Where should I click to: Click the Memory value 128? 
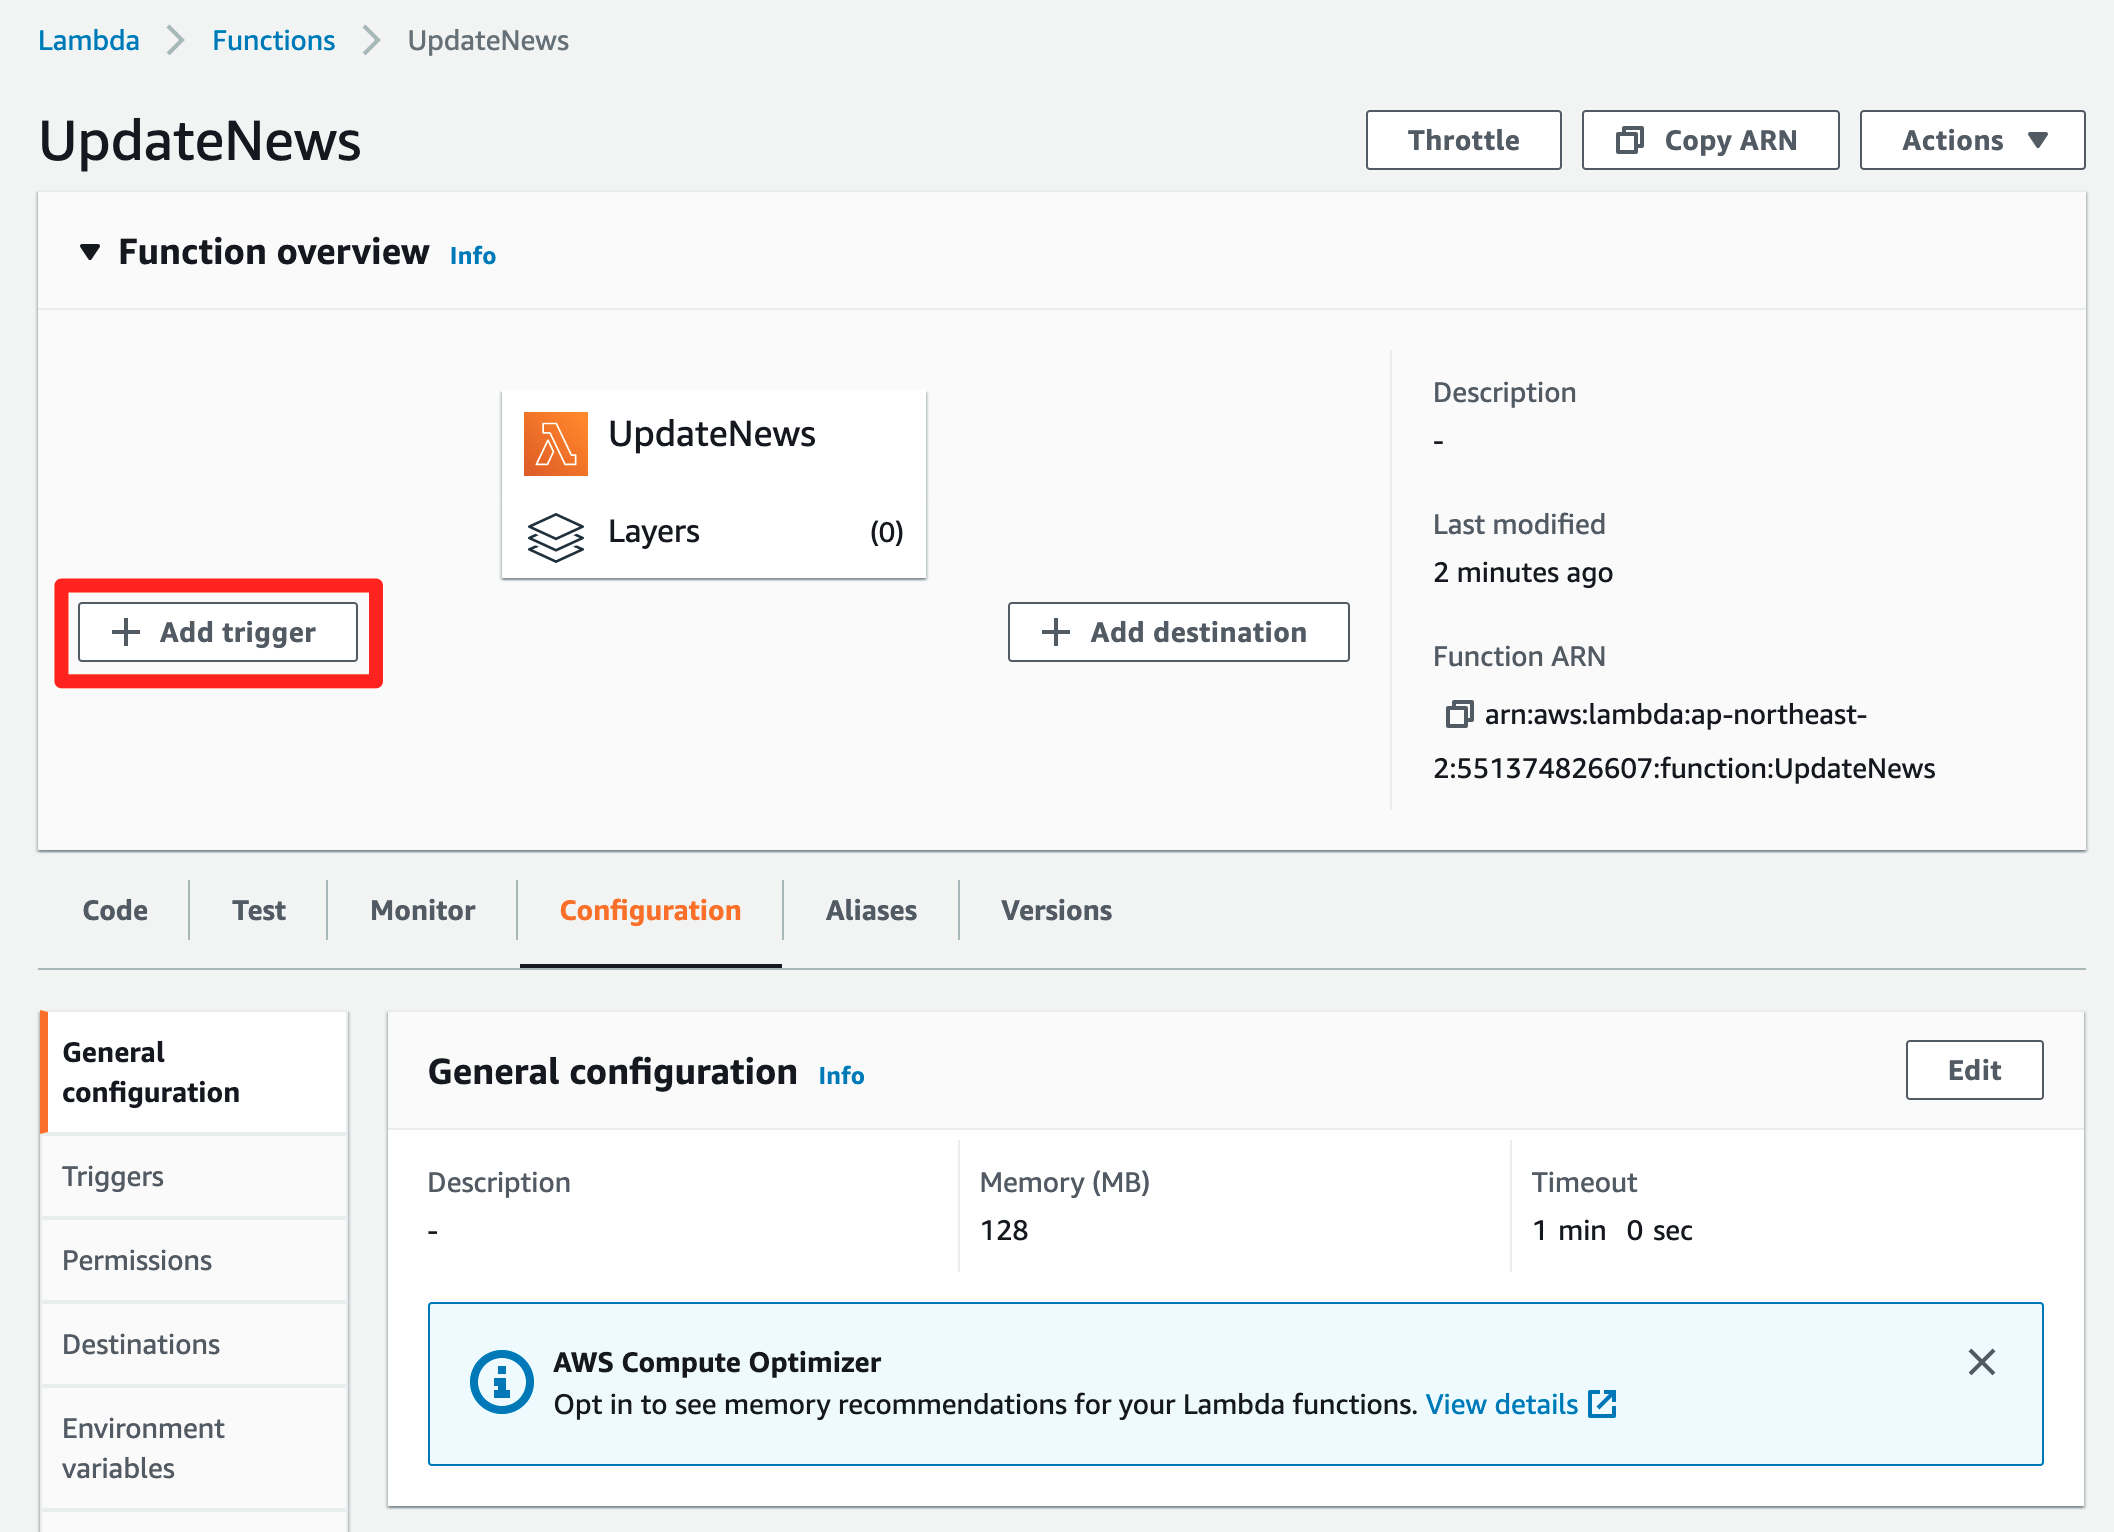1004,1230
